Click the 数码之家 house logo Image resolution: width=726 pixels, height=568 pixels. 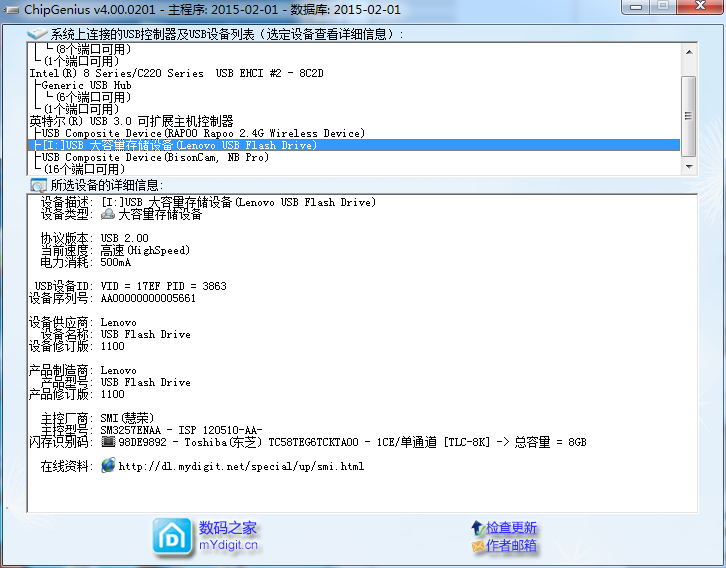pos(172,537)
